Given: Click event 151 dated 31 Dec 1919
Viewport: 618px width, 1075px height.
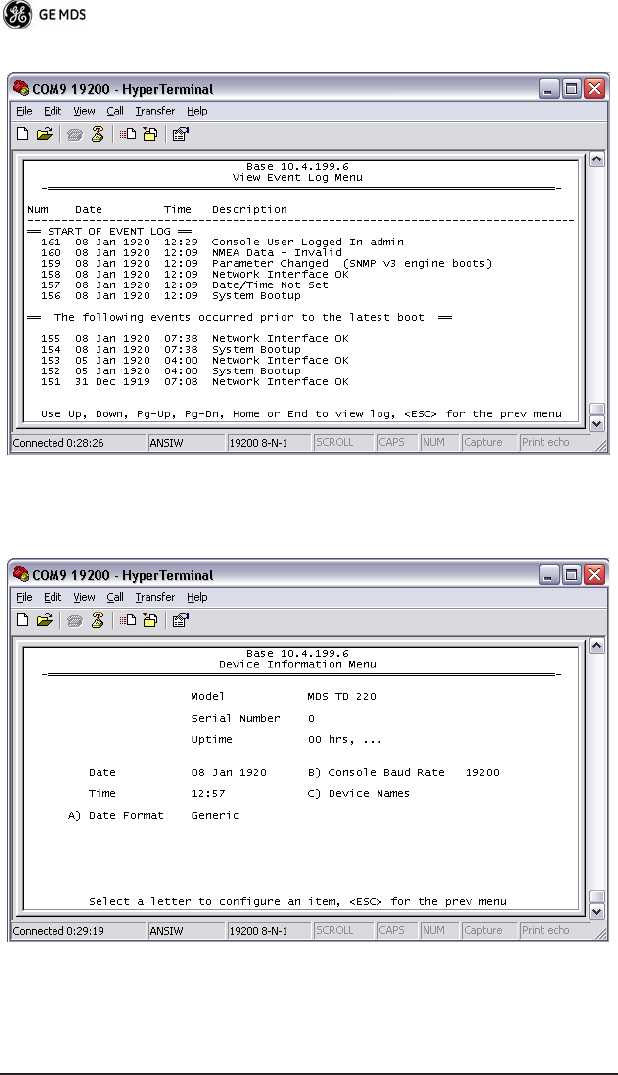Looking at the screenshot, I should pos(195,381).
